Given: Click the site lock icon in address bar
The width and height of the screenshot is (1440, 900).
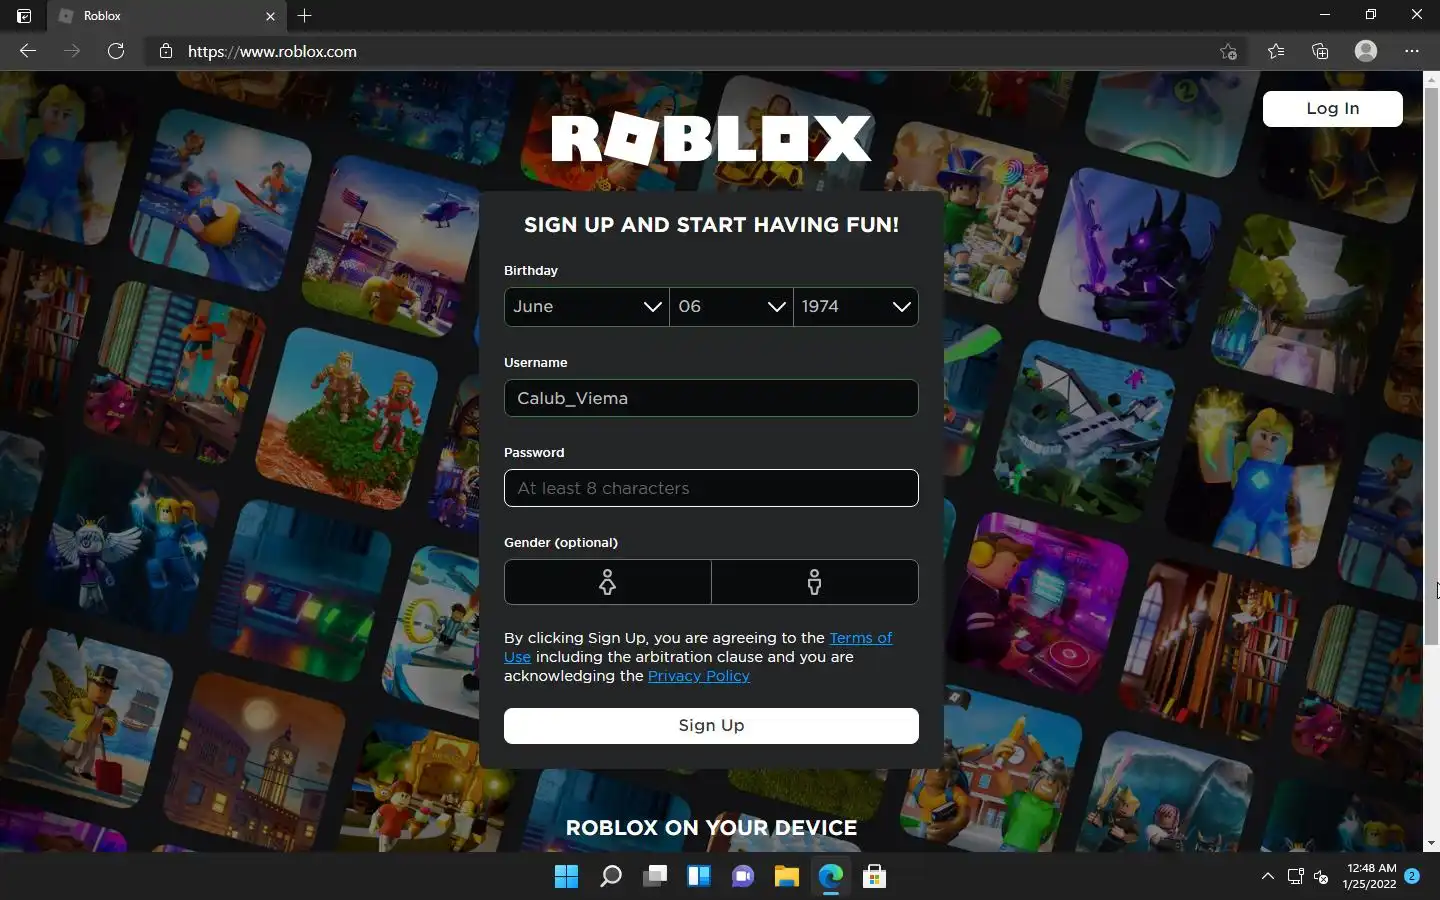Looking at the screenshot, I should 166,51.
